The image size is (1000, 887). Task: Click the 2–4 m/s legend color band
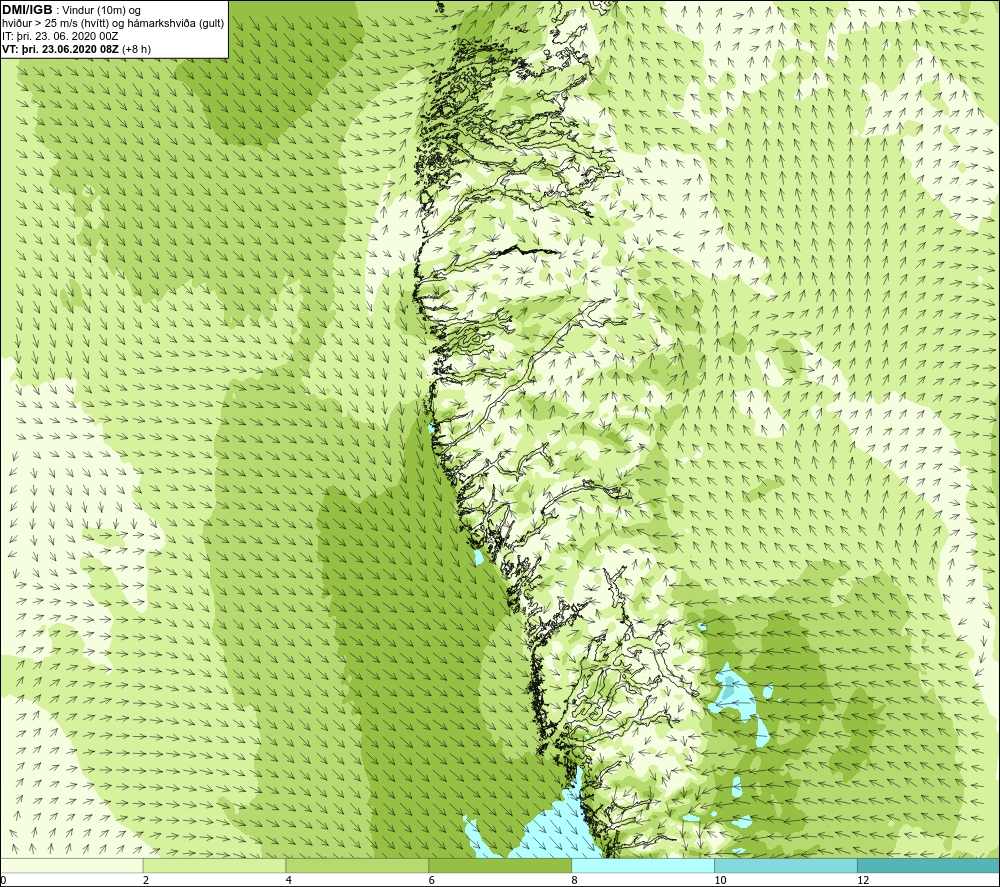point(214,866)
